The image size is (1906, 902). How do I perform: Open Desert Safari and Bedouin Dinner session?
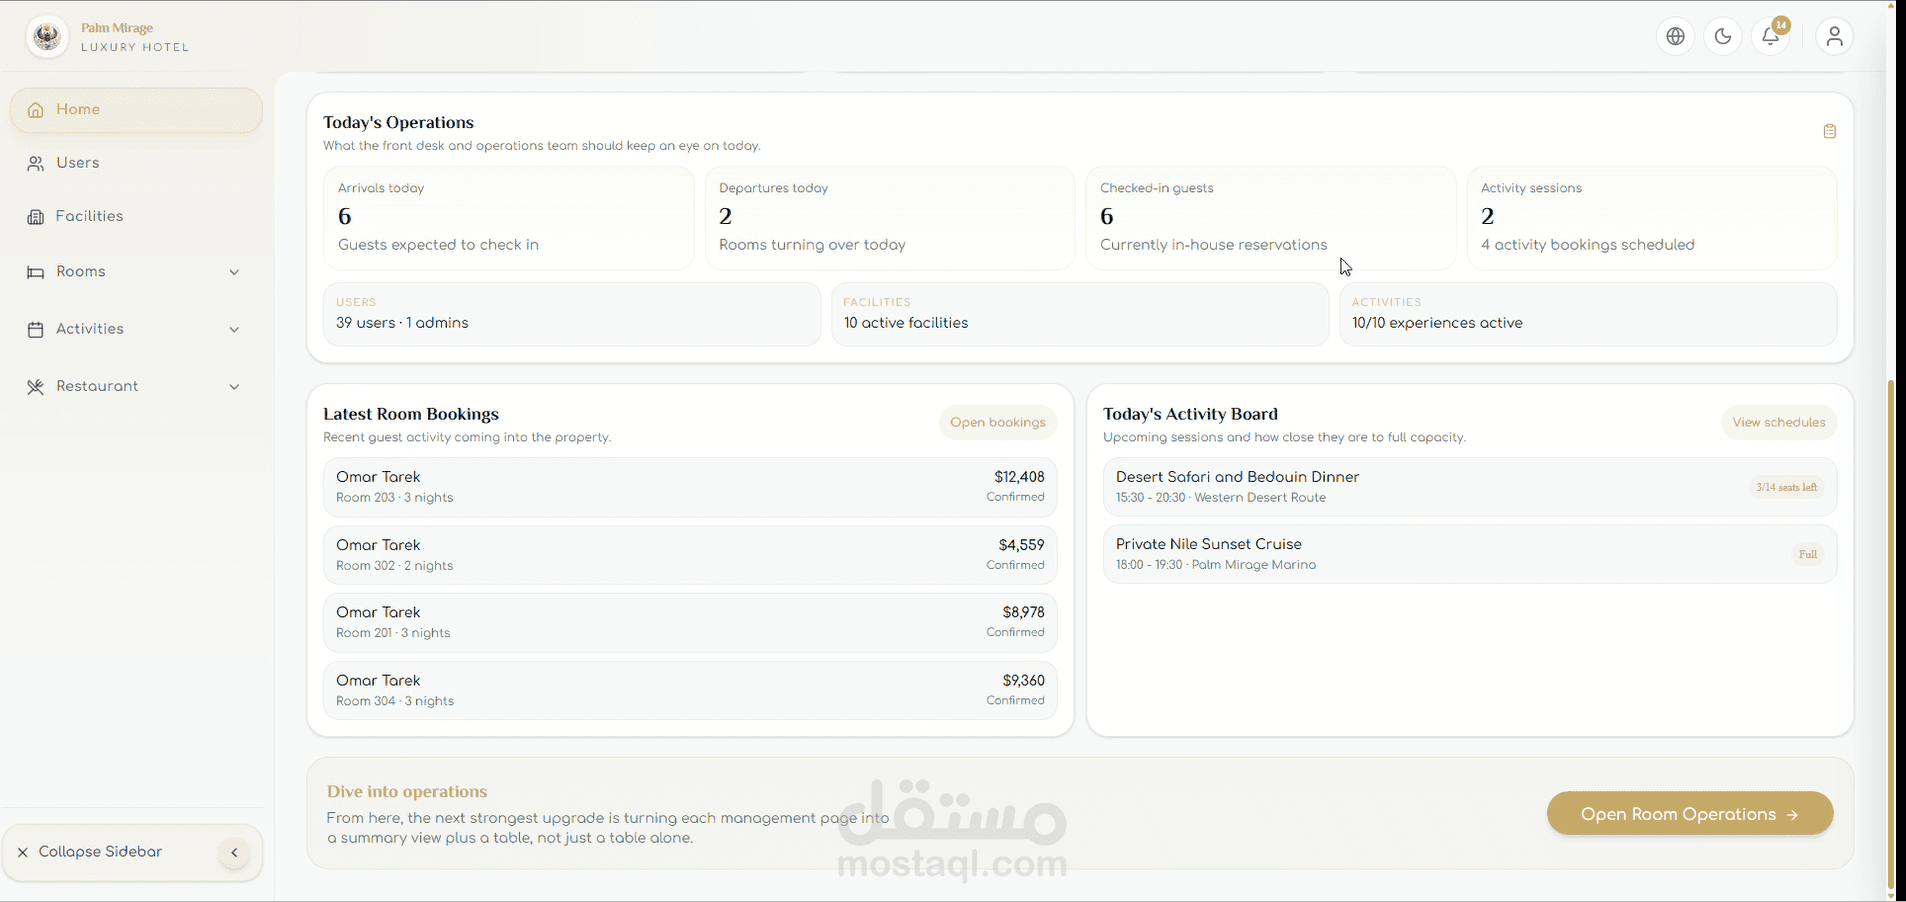point(1470,487)
